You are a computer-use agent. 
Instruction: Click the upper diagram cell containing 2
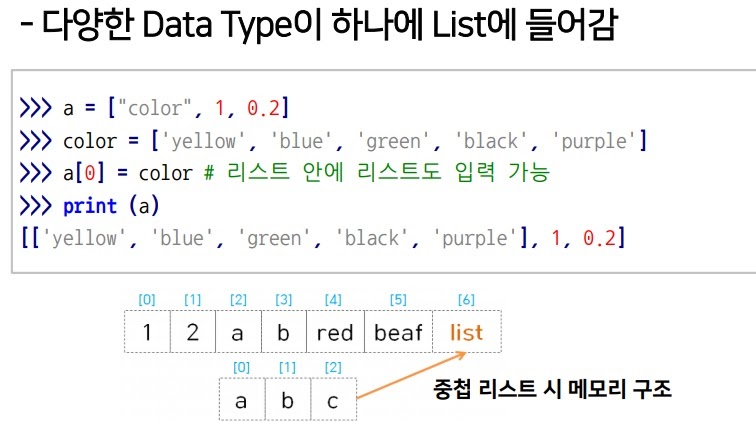pyautogui.click(x=193, y=332)
